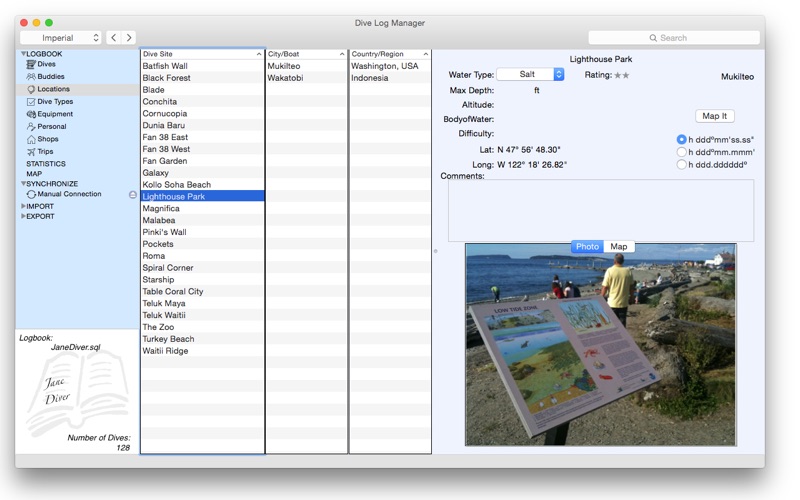
Task: Select the h ddd°mm'ss.ss" coordinate format
Action: (681, 139)
